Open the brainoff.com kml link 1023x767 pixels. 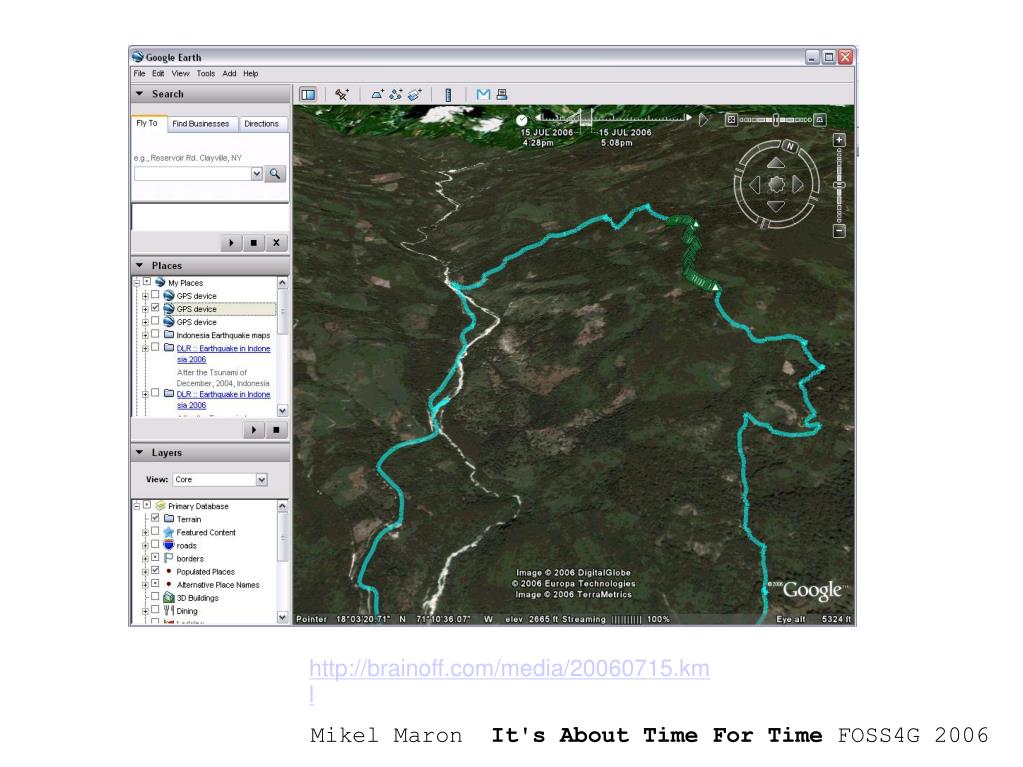point(509,680)
